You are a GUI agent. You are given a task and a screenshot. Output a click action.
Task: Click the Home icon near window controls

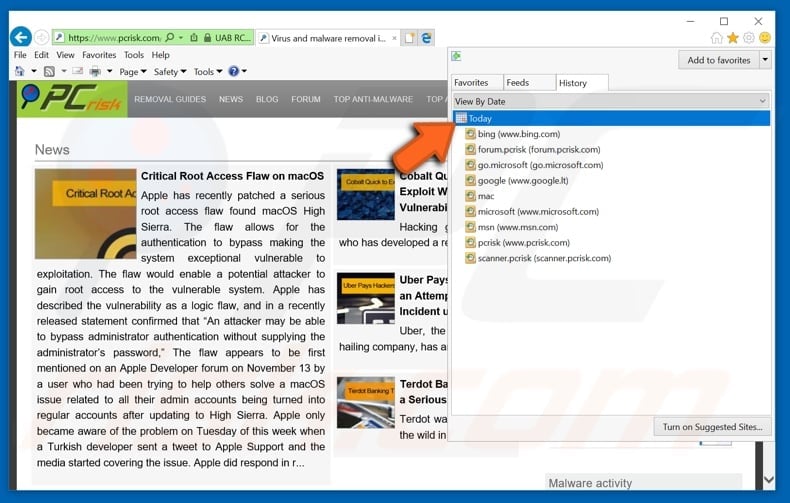(x=716, y=38)
